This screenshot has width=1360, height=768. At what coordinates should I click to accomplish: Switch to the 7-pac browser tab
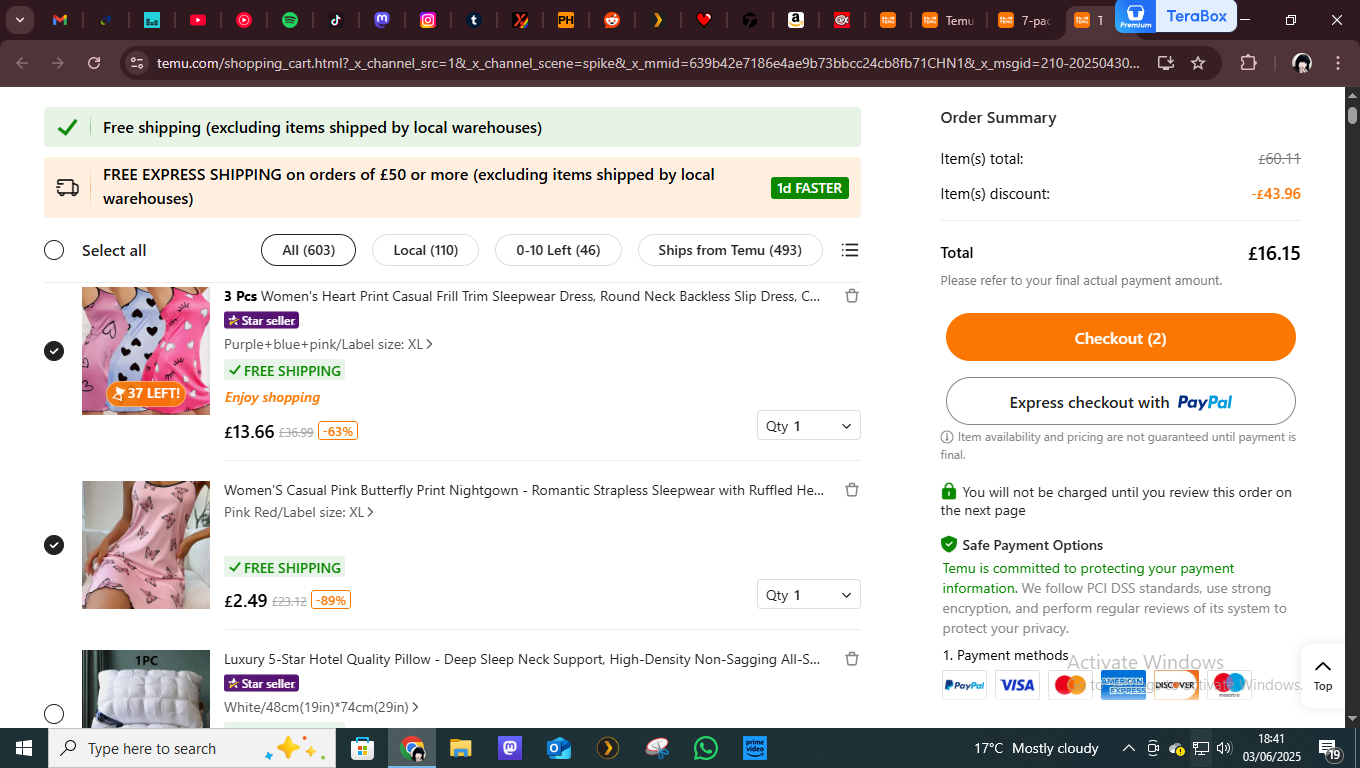click(x=1026, y=20)
